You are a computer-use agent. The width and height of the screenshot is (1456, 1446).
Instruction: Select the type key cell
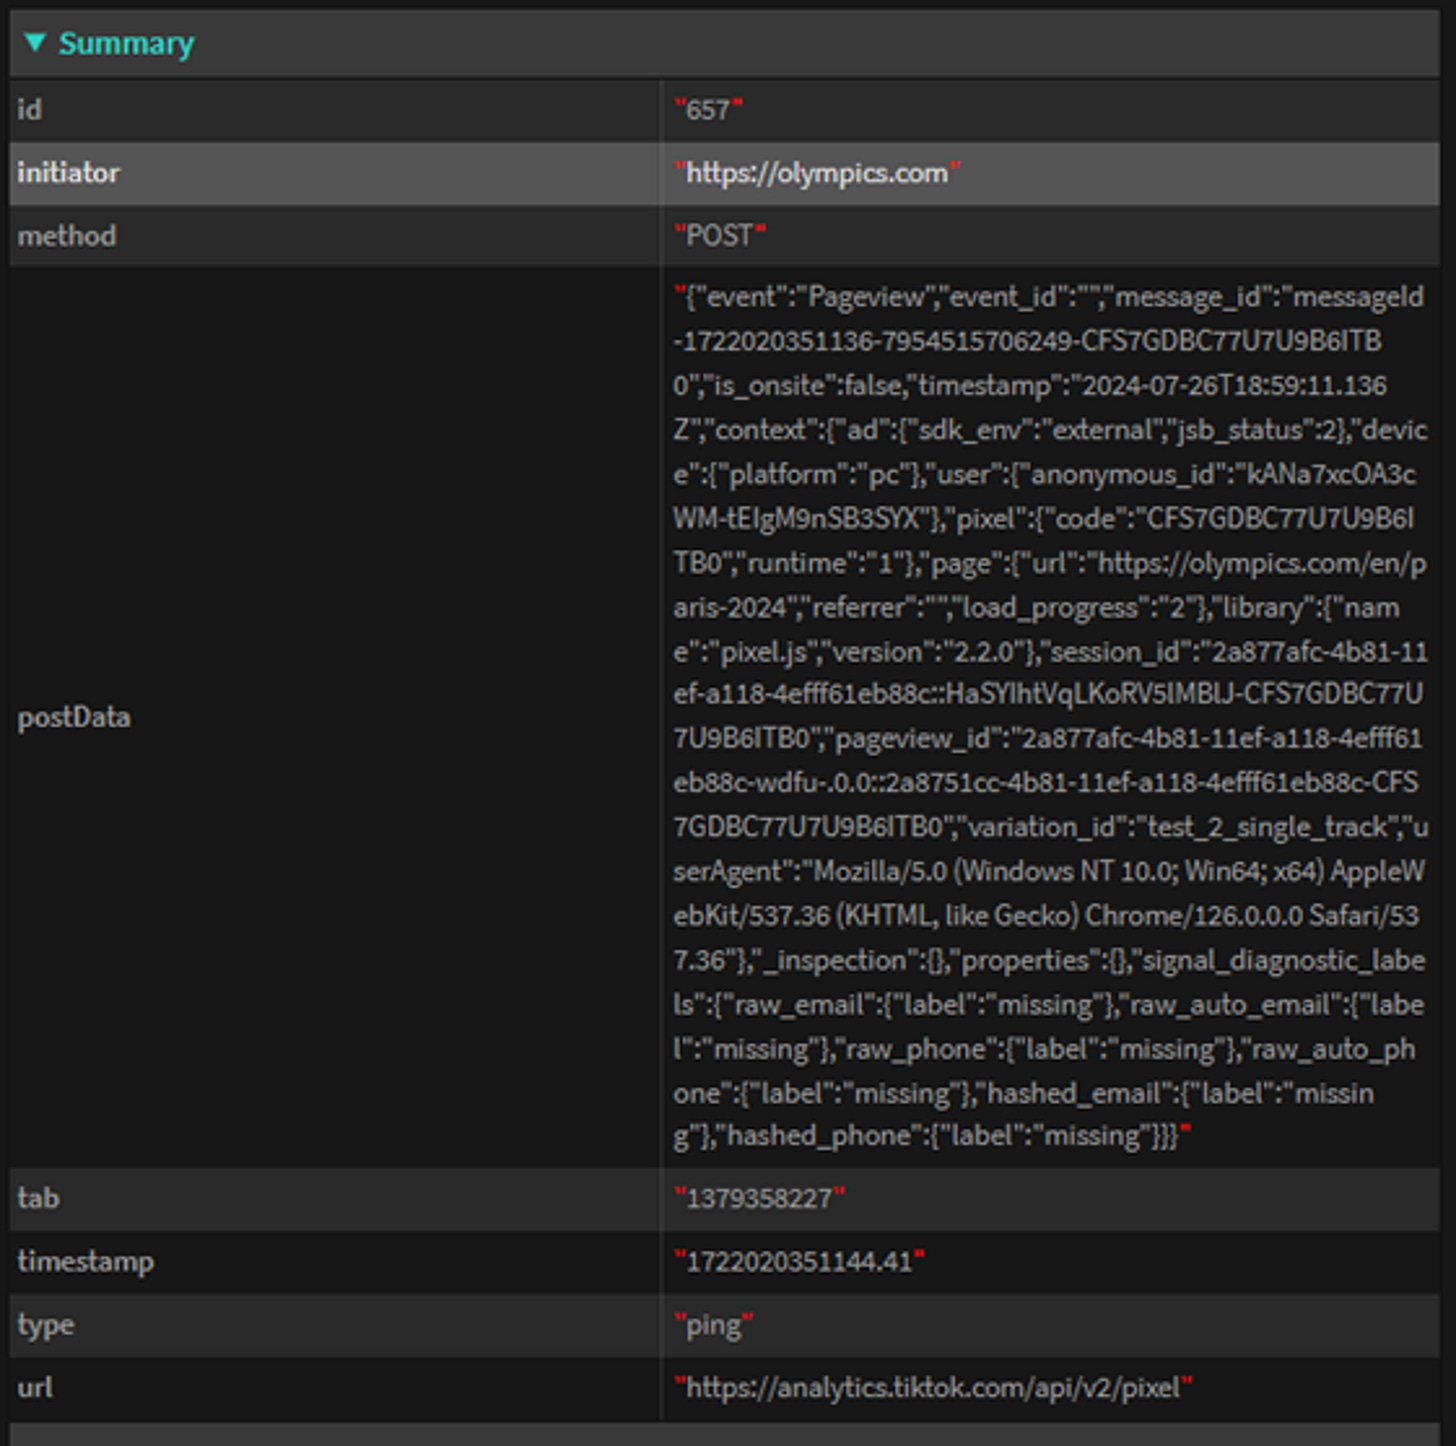(x=334, y=1324)
